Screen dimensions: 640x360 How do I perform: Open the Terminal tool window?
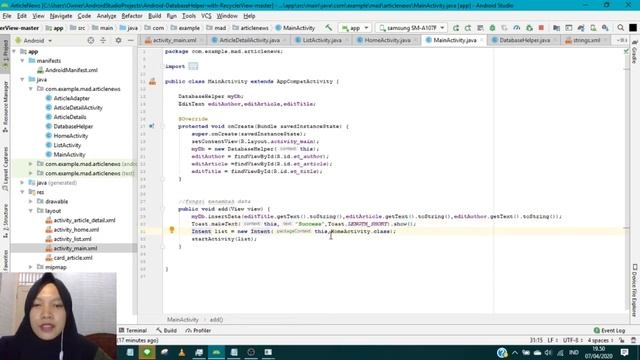click(133, 330)
